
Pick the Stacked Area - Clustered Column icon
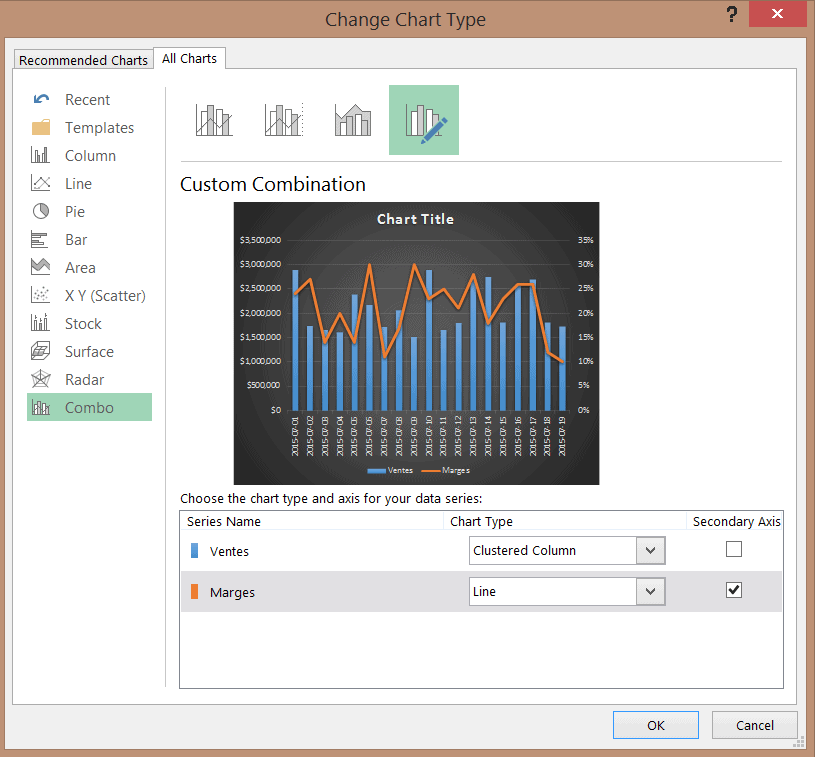tap(353, 120)
